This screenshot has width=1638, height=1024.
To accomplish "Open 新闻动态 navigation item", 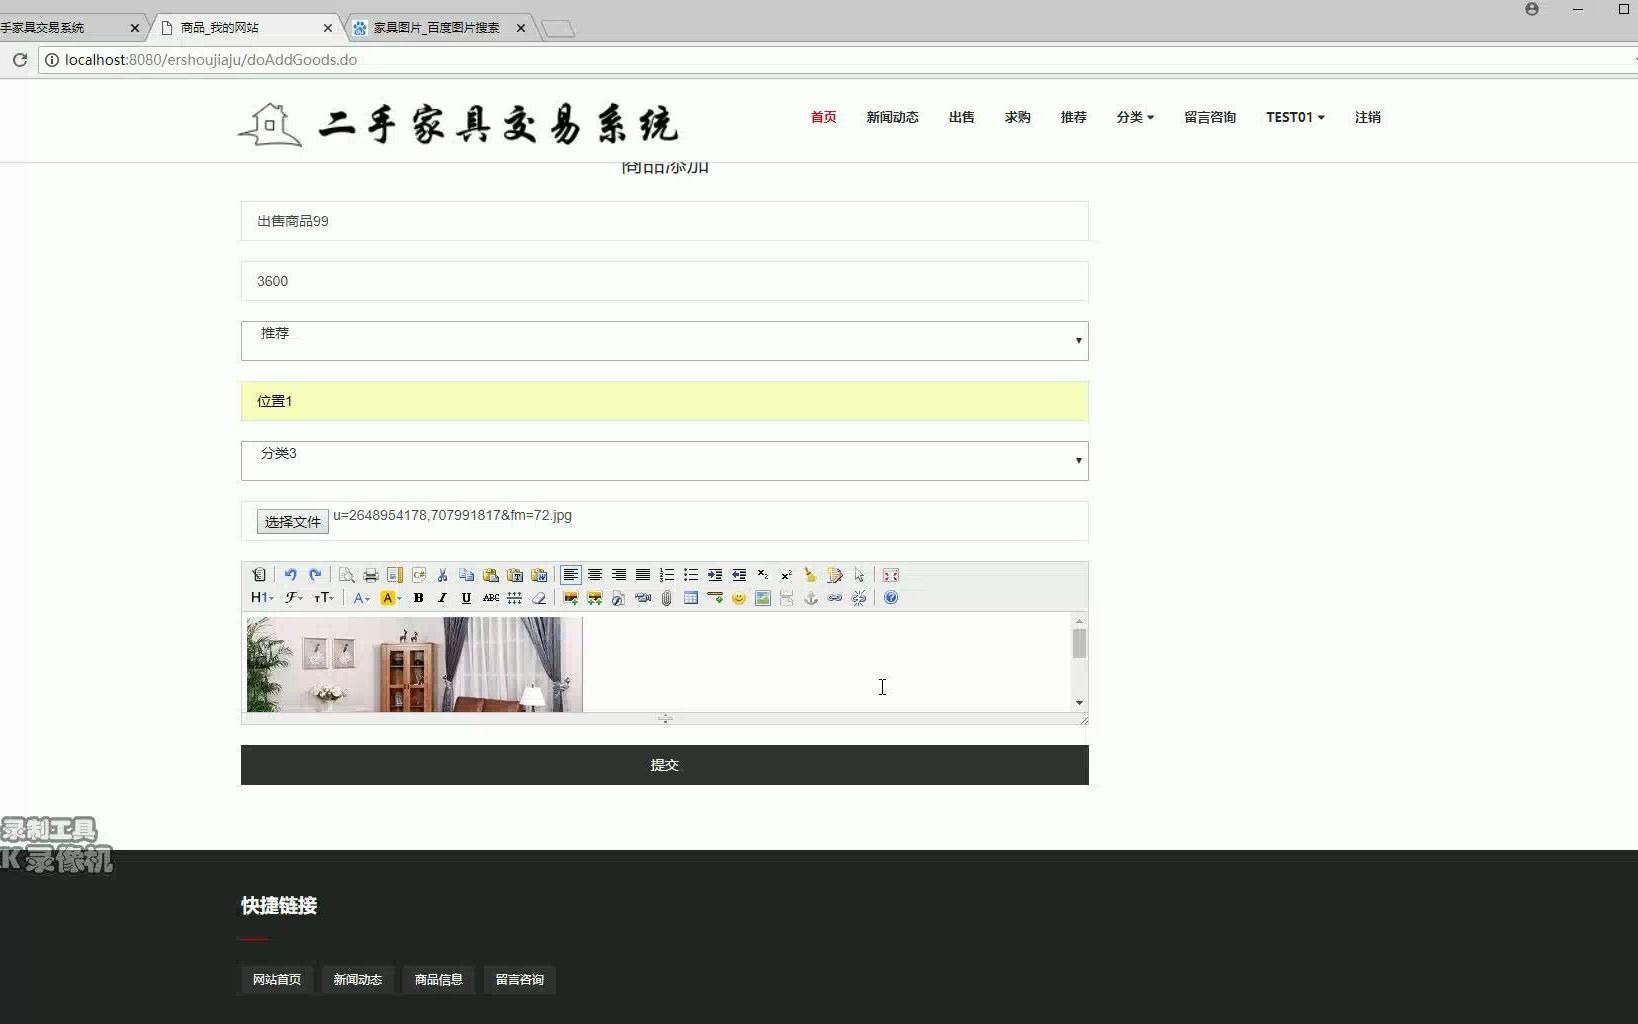I will point(892,117).
